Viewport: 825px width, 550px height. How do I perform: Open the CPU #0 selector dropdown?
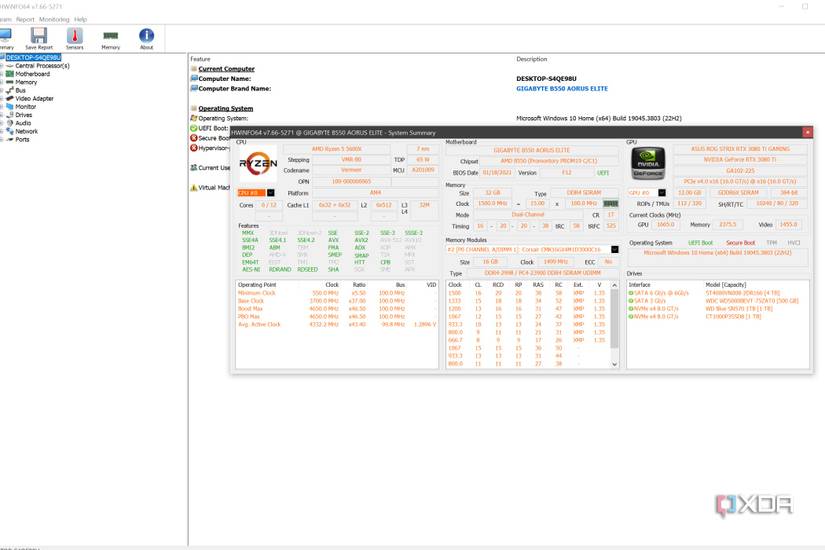coord(270,193)
